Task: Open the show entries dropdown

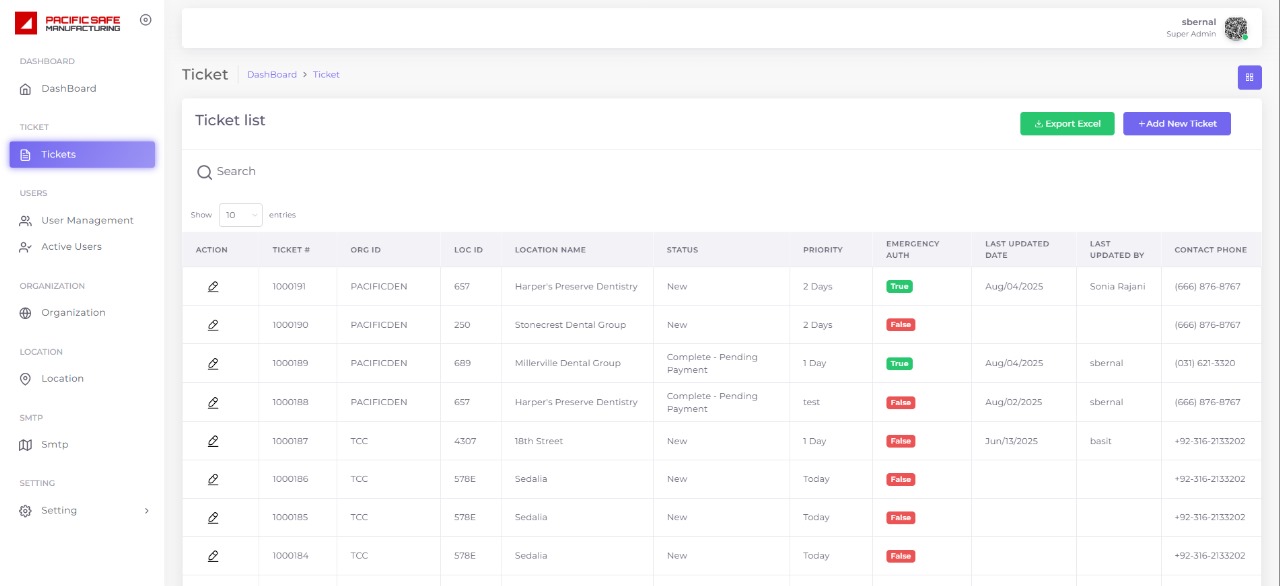Action: coord(240,215)
